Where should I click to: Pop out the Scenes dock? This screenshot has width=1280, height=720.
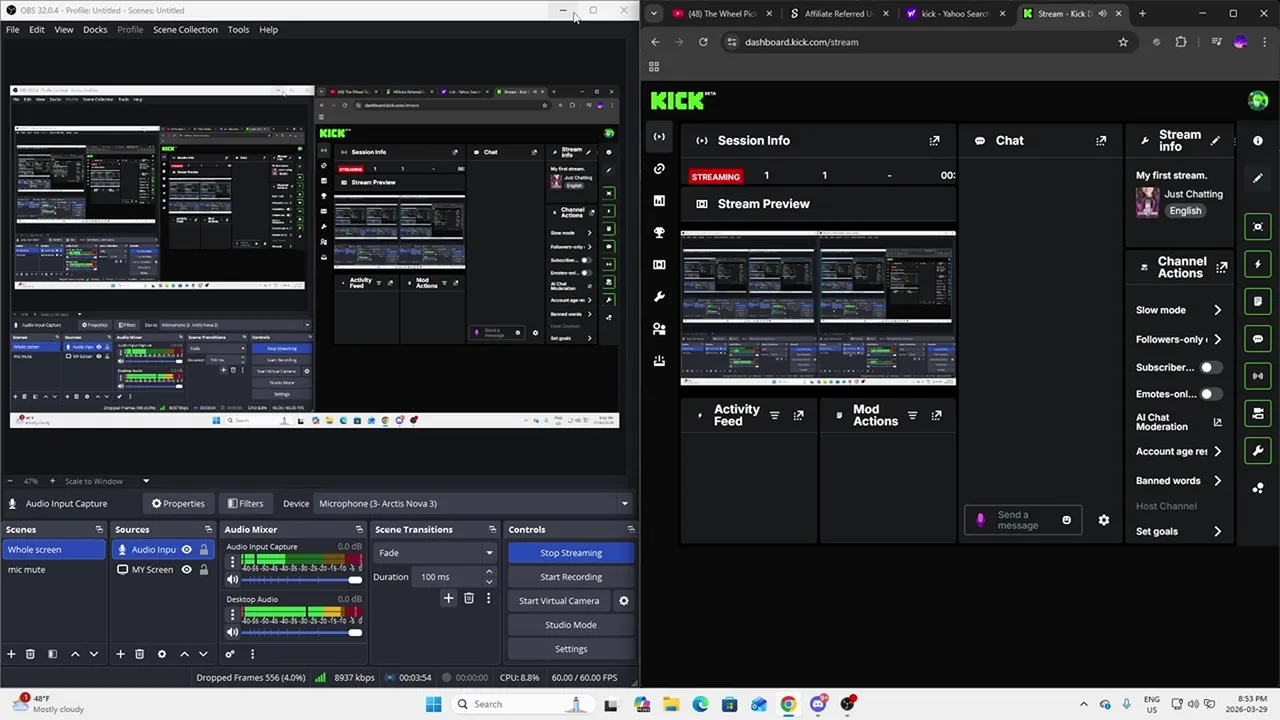(x=99, y=529)
